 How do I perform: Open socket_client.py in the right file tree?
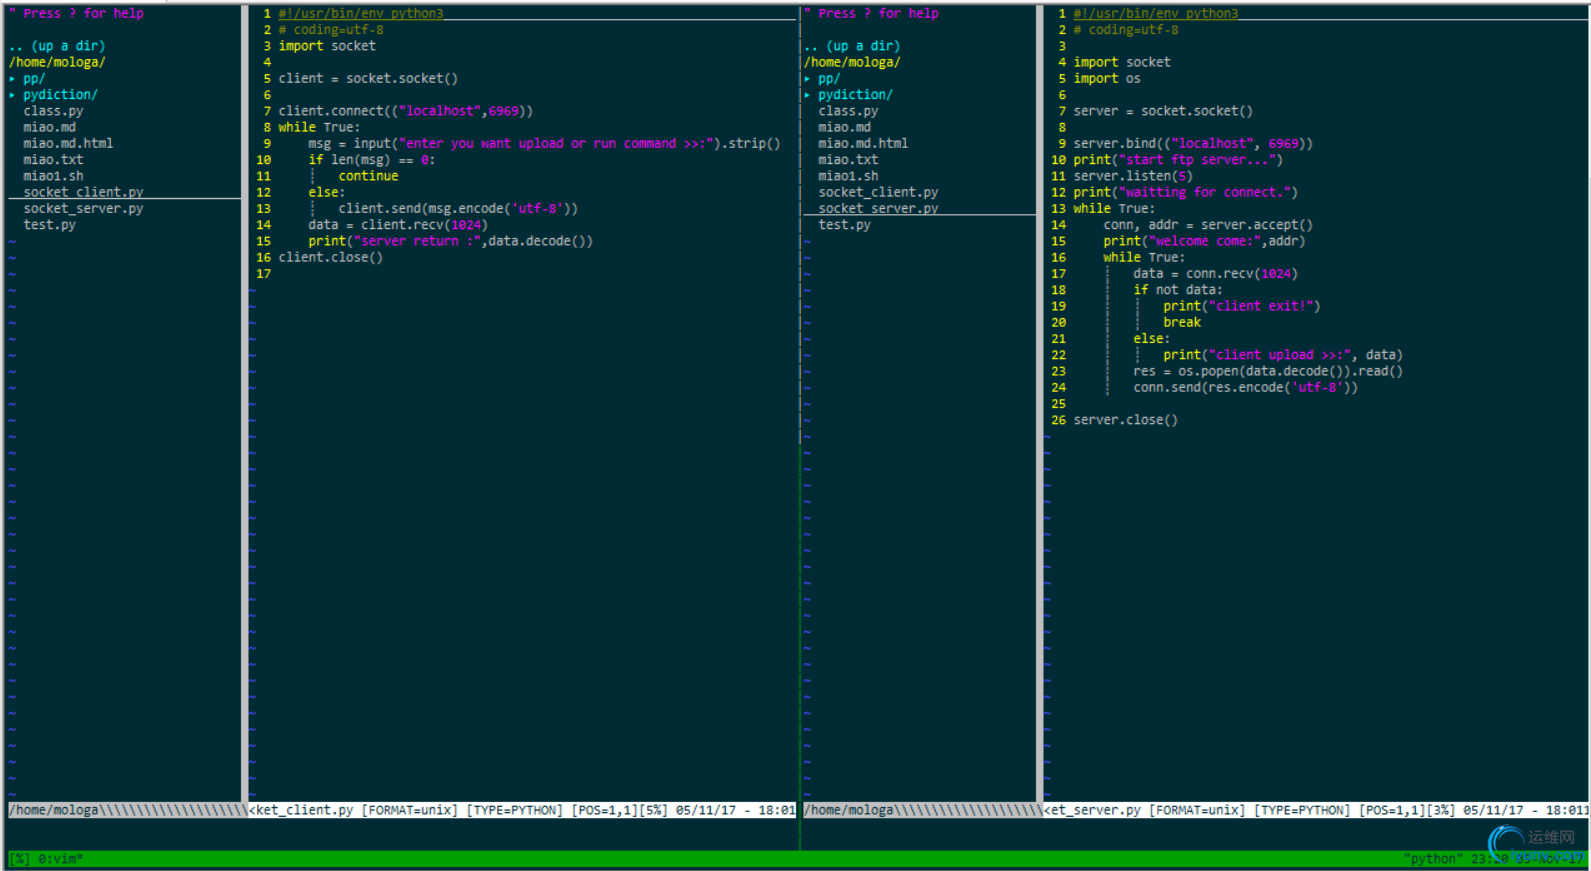point(878,192)
